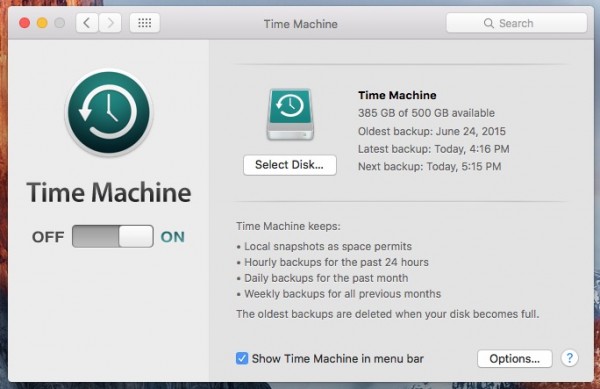Click 'Oldest backup: June 24, 2015'
The height and width of the screenshot is (389, 600).
point(432,131)
